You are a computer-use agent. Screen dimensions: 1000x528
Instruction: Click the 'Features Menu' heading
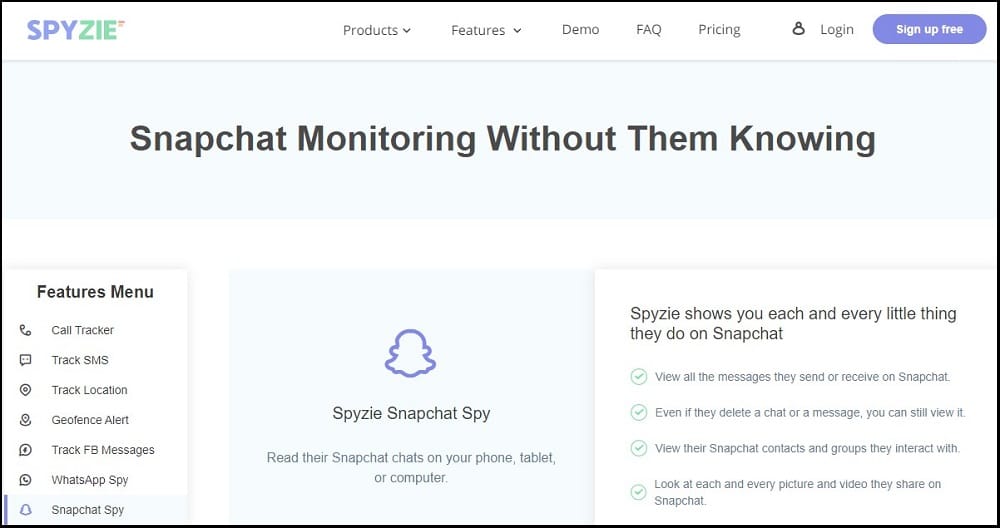point(95,292)
